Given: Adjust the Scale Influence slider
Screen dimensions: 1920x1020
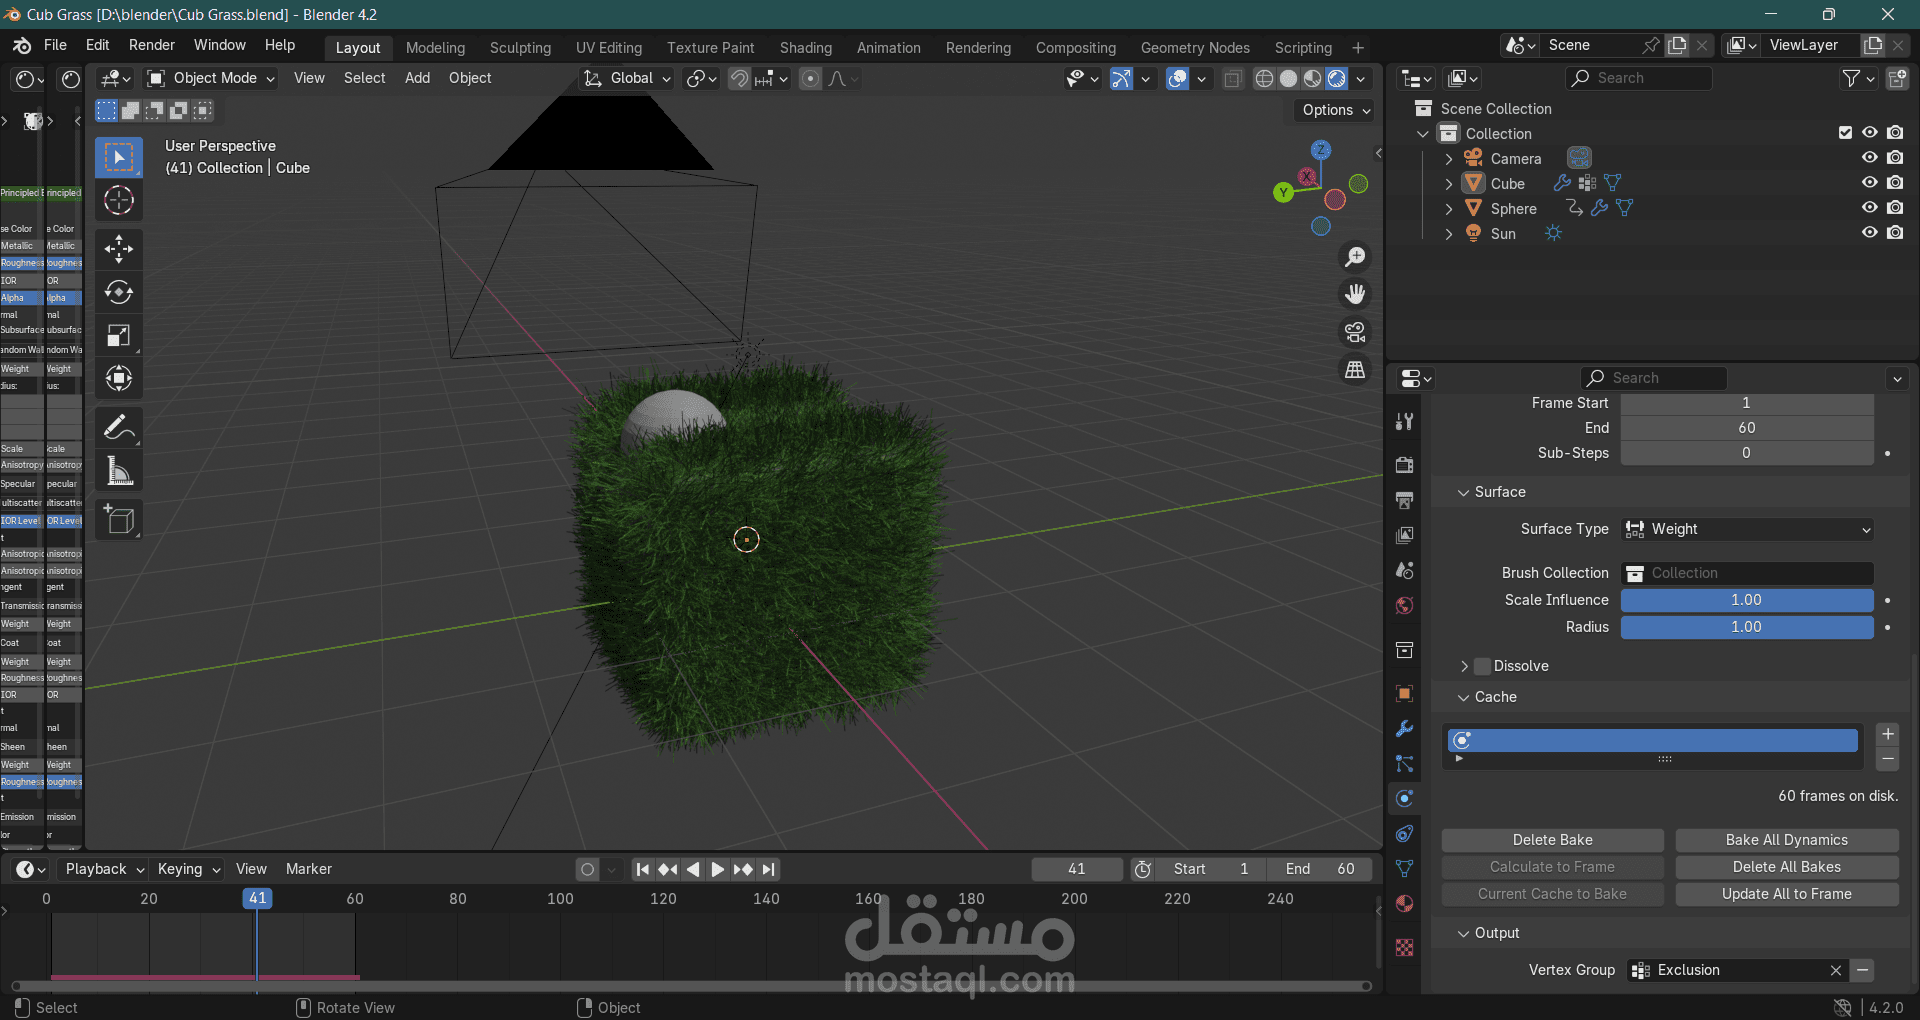Looking at the screenshot, I should [1747, 601].
